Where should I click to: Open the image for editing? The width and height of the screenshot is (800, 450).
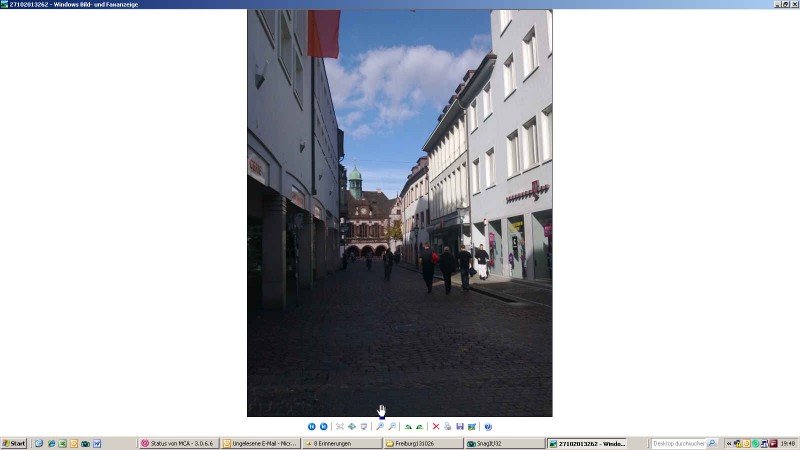(x=471, y=426)
